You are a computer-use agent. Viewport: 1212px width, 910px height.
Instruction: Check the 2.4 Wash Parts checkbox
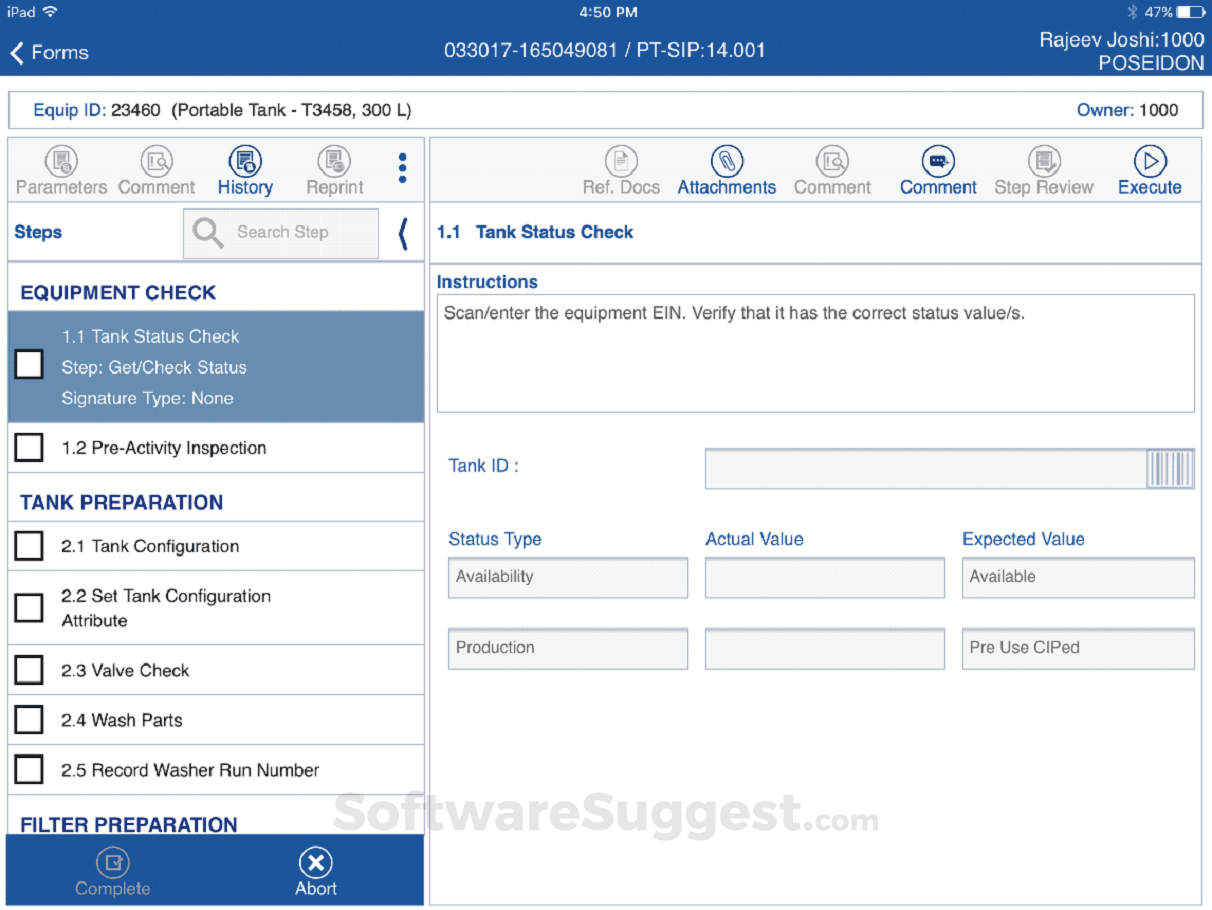point(29,720)
